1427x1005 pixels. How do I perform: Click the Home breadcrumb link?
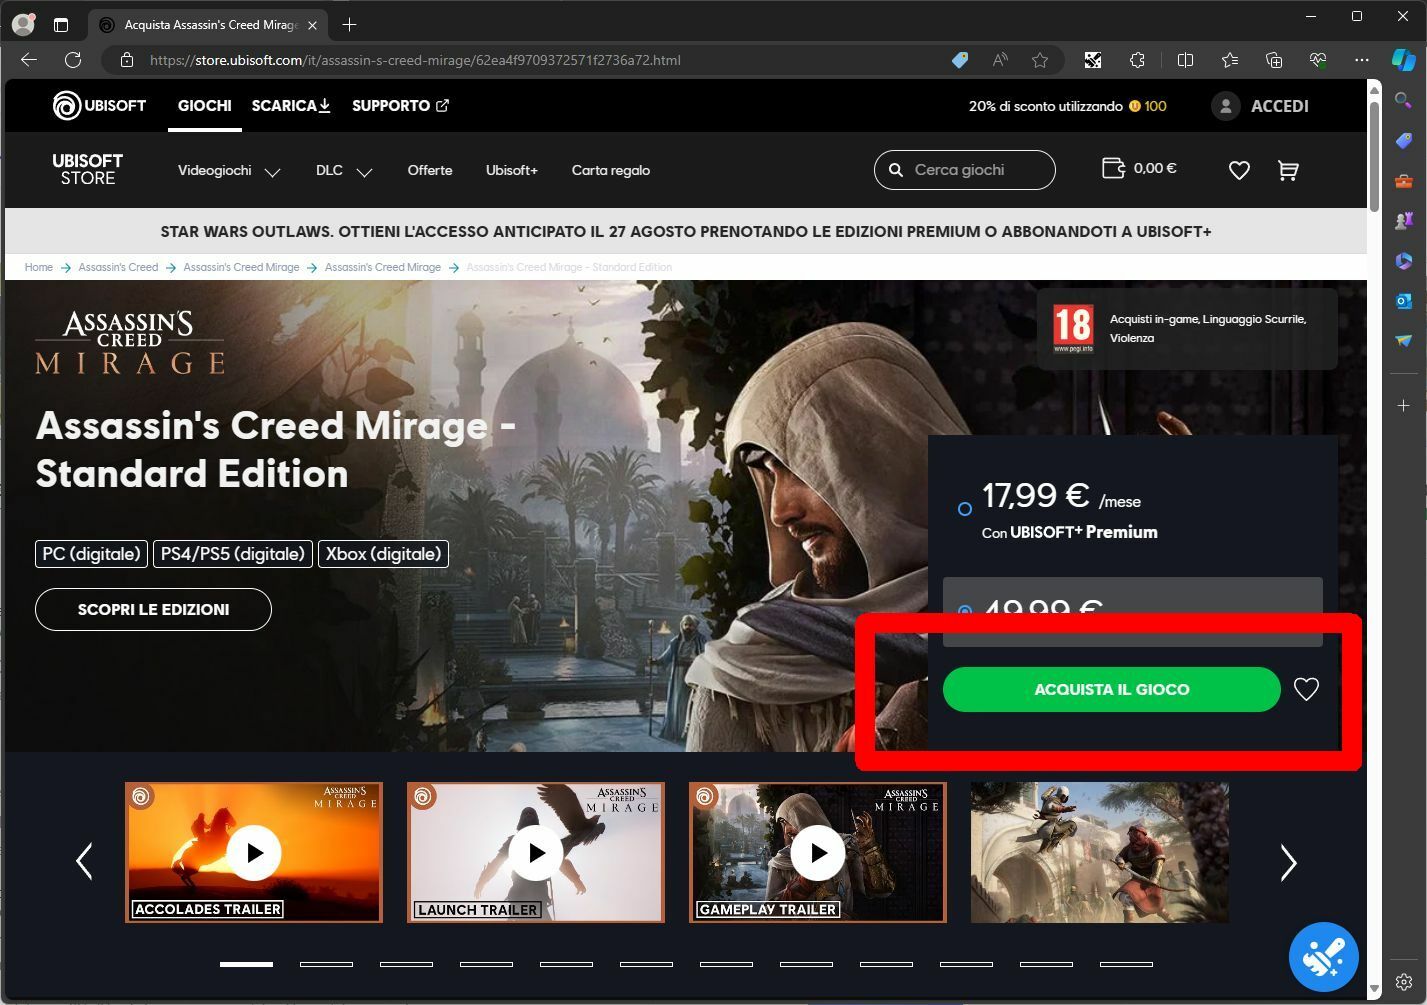[39, 267]
